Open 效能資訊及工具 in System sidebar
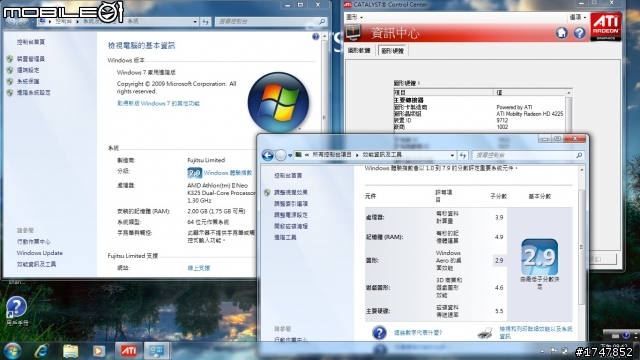Image resolution: width=640 pixels, height=360 pixels. point(36,264)
